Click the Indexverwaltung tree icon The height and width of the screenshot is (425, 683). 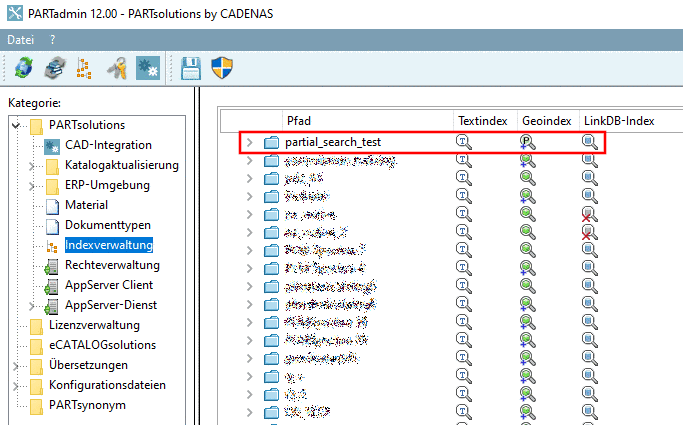[x=52, y=247]
